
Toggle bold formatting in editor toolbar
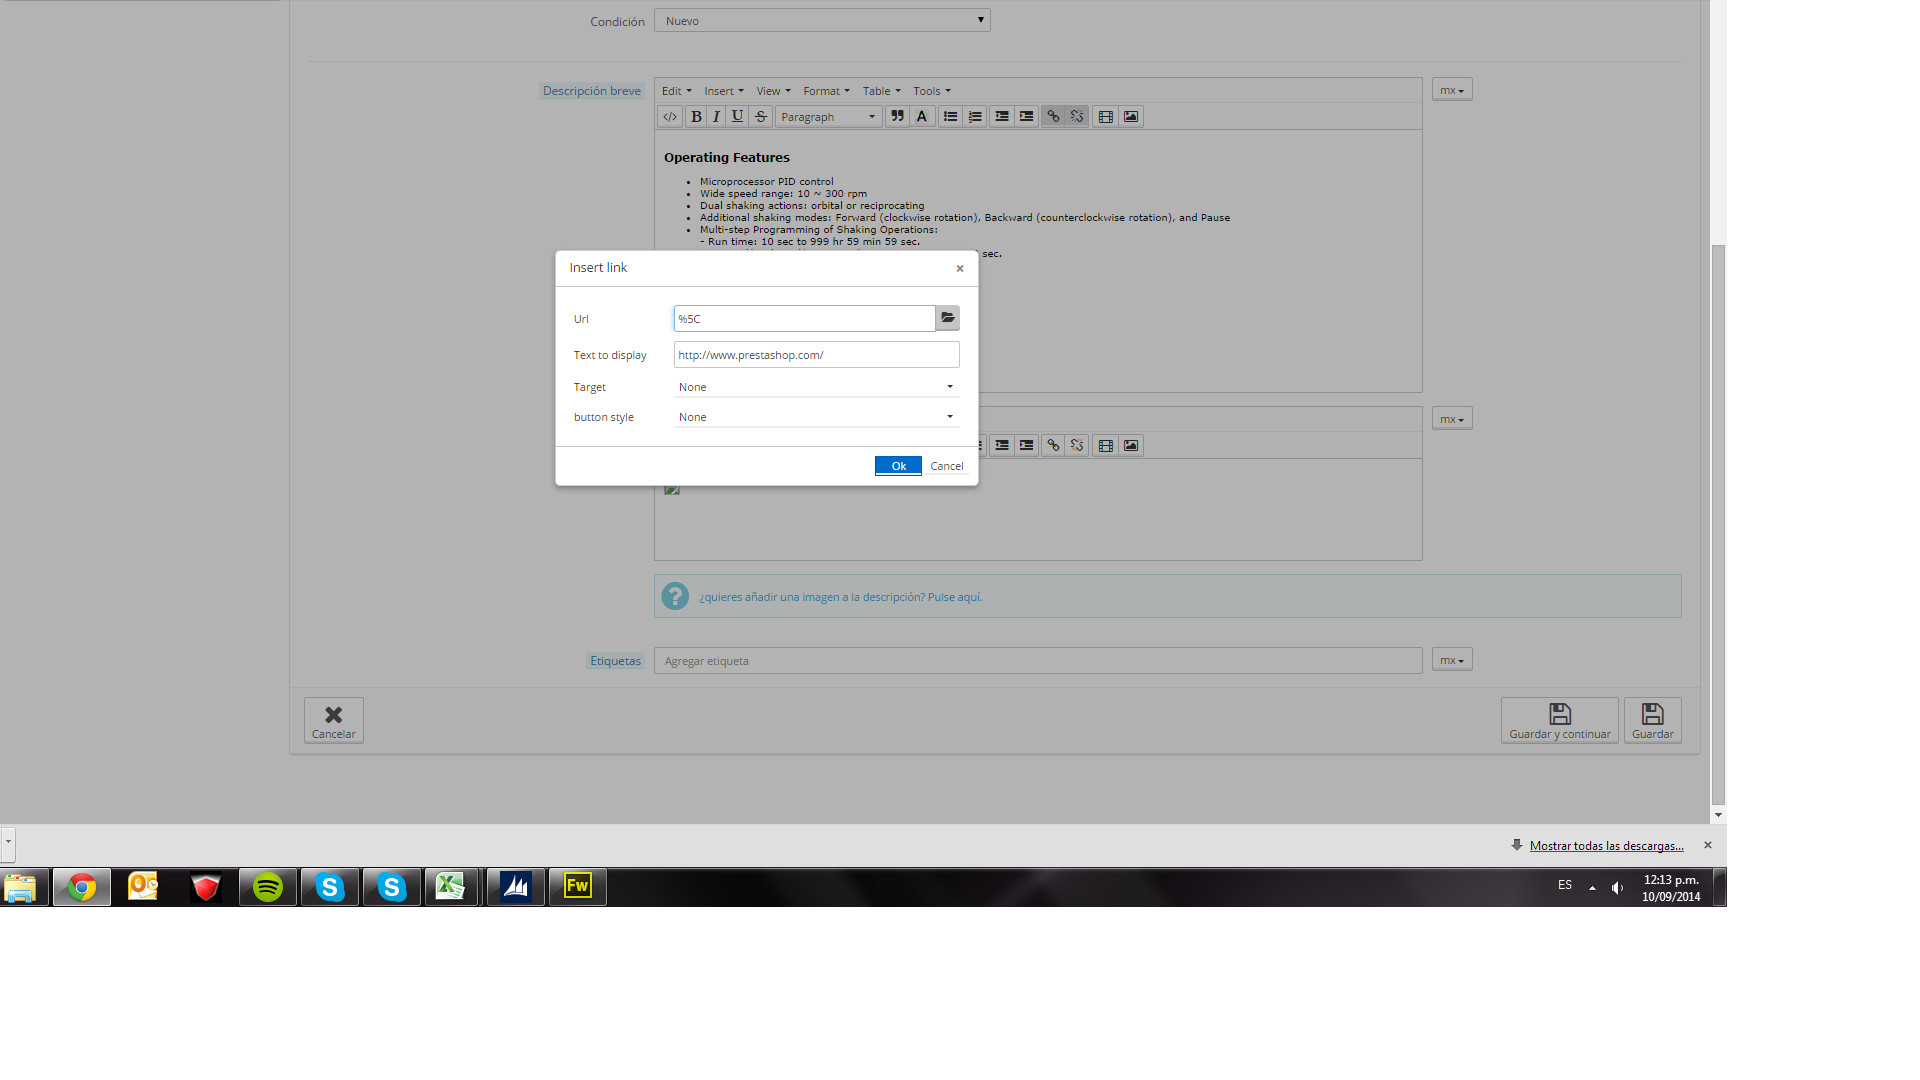[x=696, y=117]
